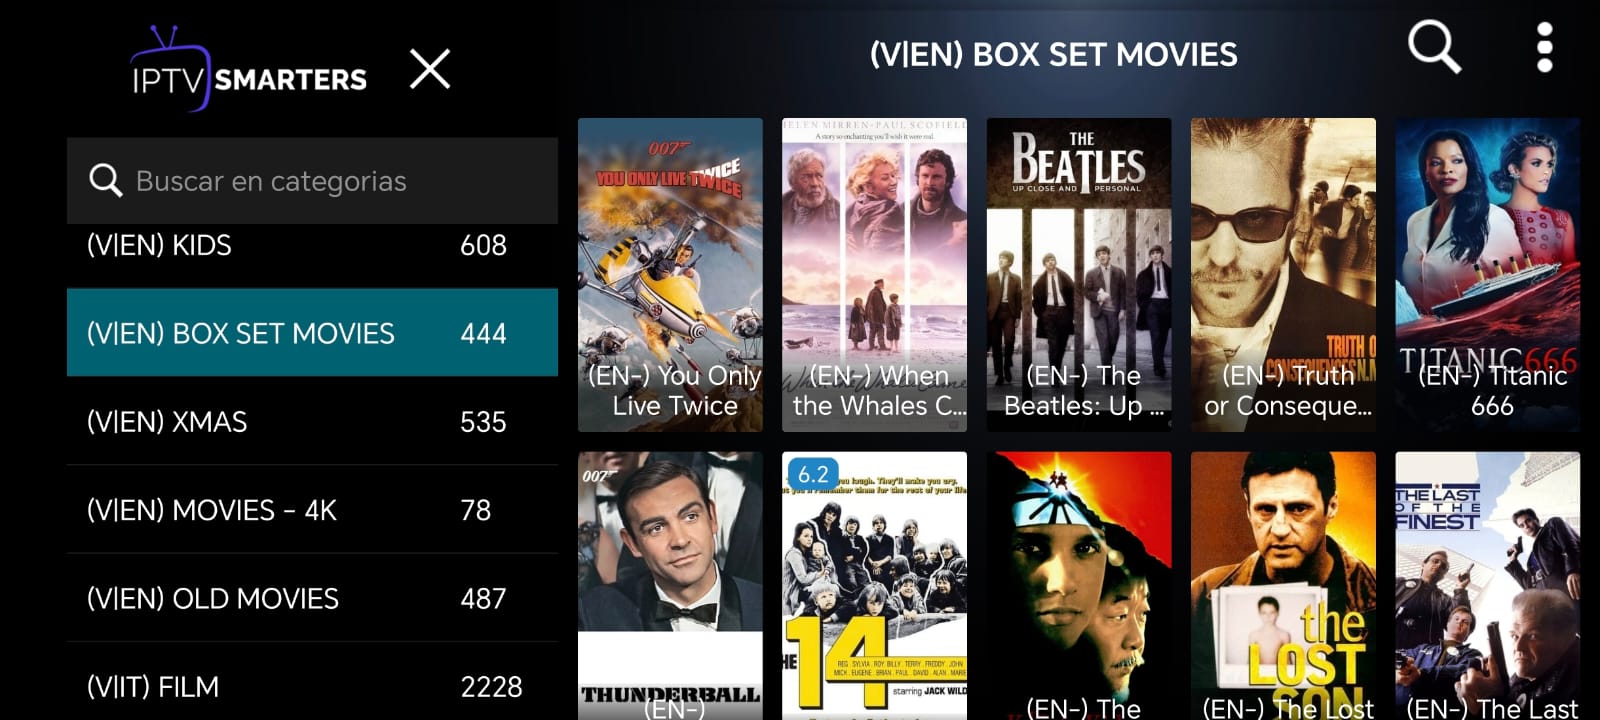Open Truth or Consequences movie poster
1600x720 pixels.
[1283, 275]
